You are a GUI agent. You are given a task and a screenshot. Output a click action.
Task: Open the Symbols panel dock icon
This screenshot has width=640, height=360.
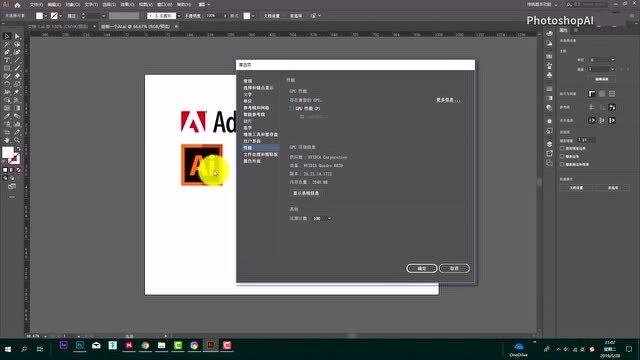549,76
